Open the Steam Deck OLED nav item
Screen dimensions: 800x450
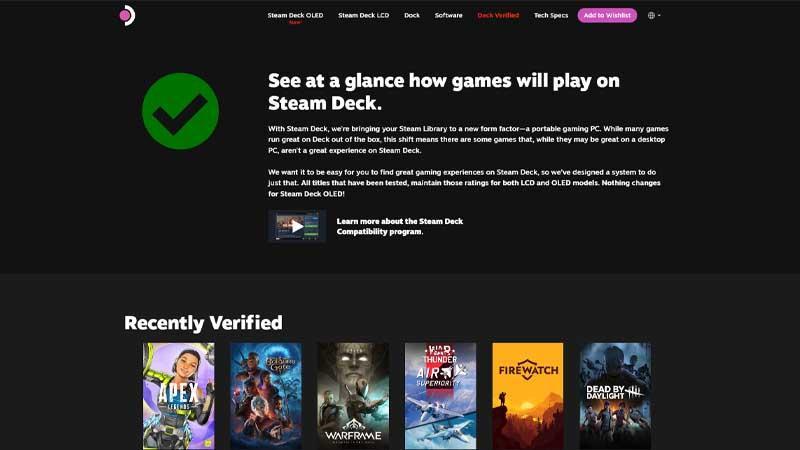coord(295,15)
